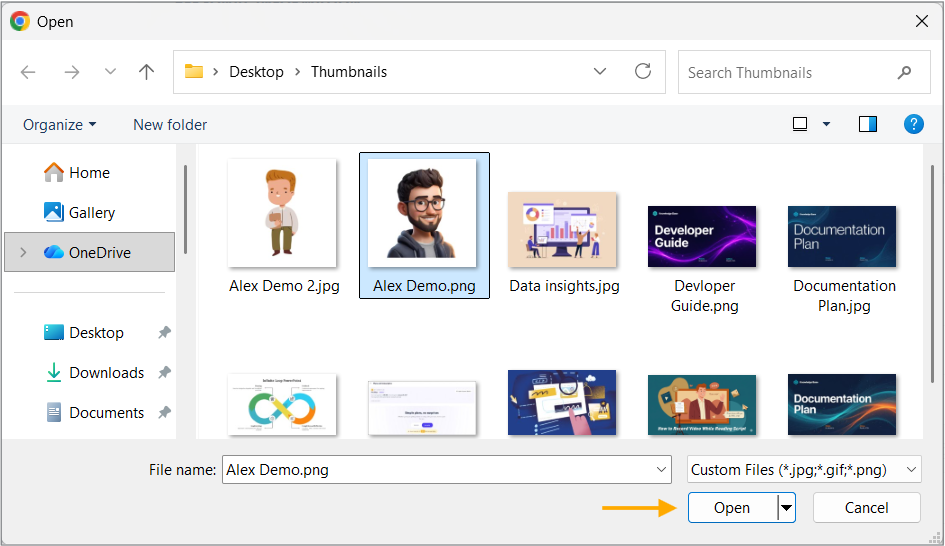Cancel the file dialog

point(867,508)
